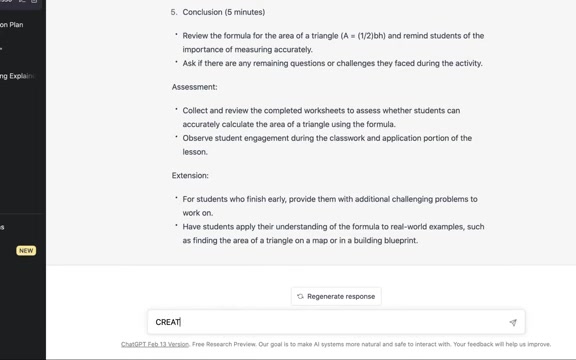
Task: Click the 'Review the formula' bullet text
Action: [333, 43]
